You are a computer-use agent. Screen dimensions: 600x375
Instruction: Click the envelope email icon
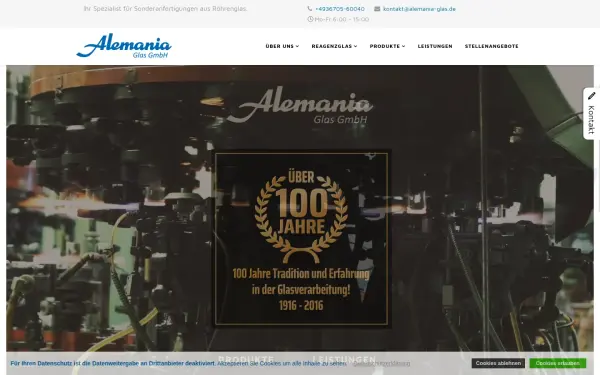coord(377,8)
